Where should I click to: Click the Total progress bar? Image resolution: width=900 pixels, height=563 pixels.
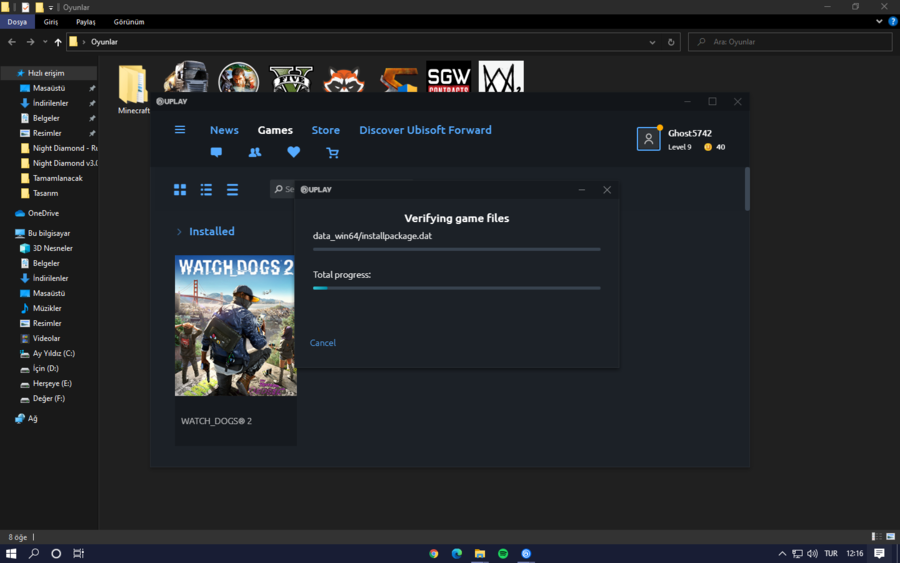point(456,288)
